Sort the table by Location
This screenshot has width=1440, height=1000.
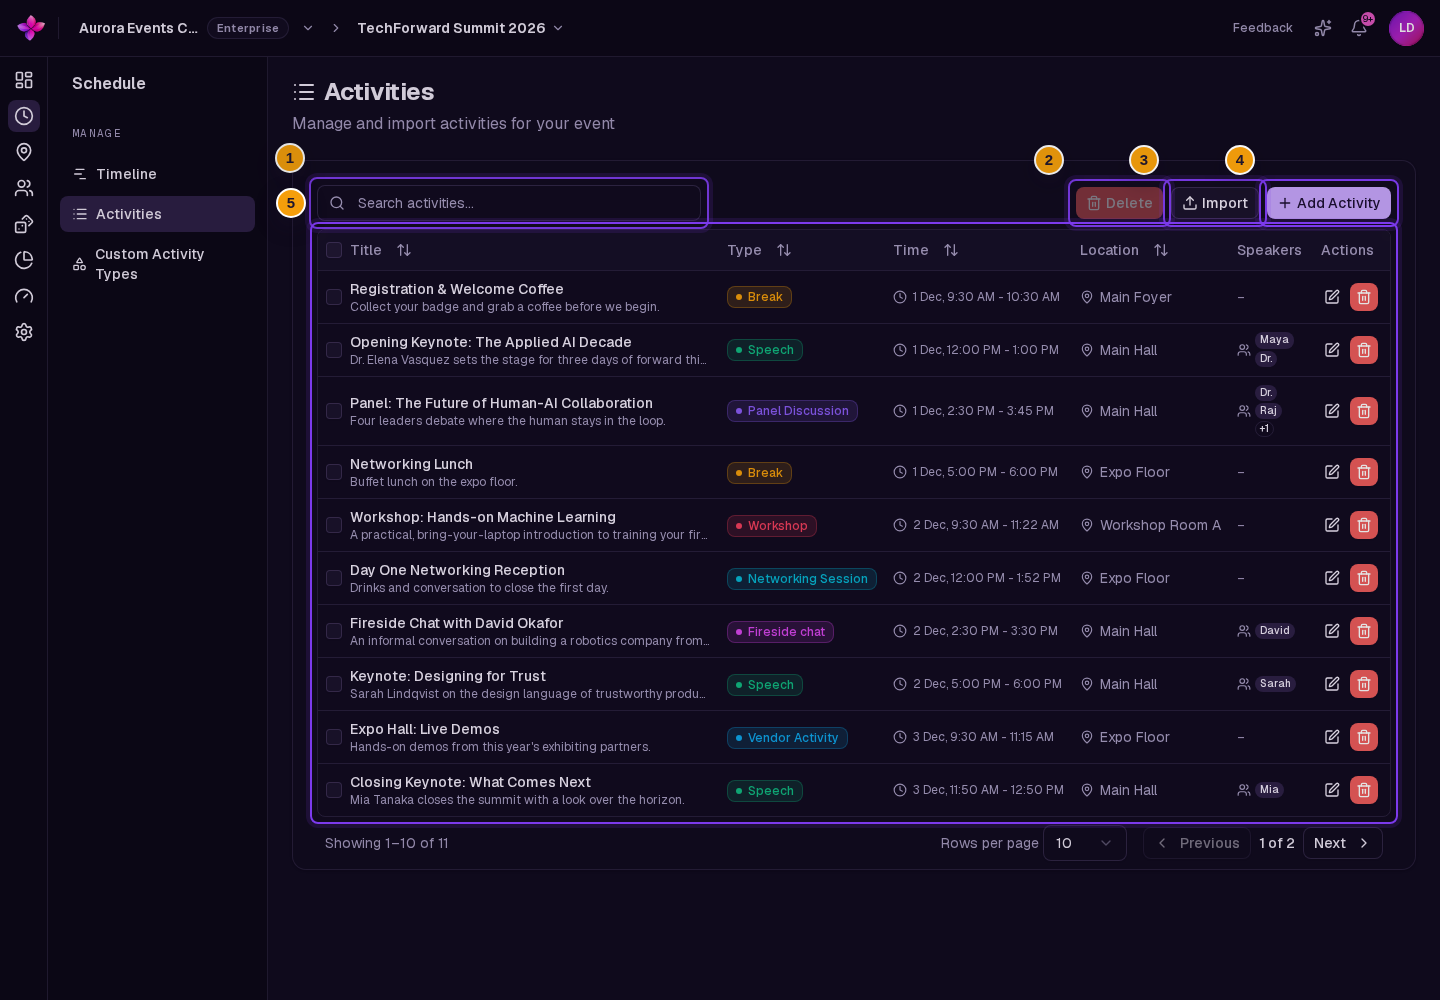(x=1161, y=250)
